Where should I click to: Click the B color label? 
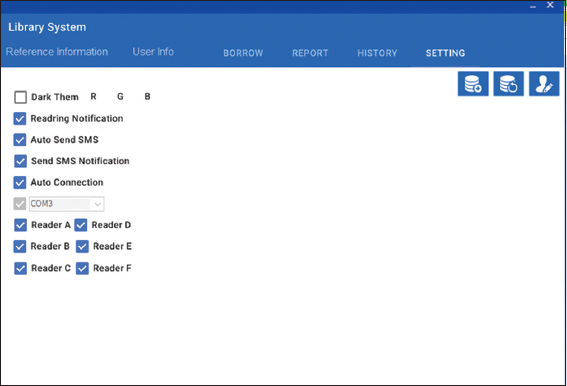coord(147,97)
